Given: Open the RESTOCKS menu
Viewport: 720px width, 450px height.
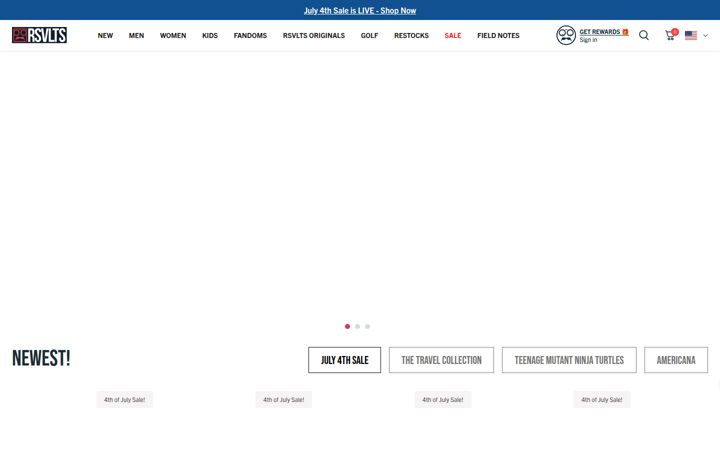Looking at the screenshot, I should (x=411, y=35).
